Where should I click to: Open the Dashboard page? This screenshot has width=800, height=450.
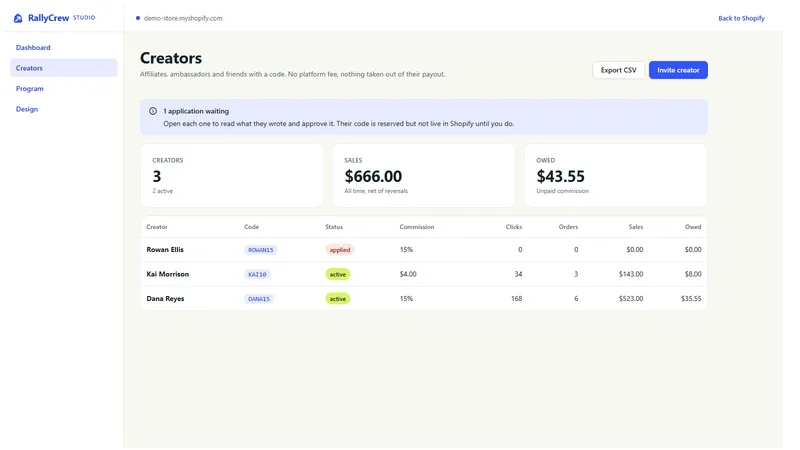coord(33,47)
